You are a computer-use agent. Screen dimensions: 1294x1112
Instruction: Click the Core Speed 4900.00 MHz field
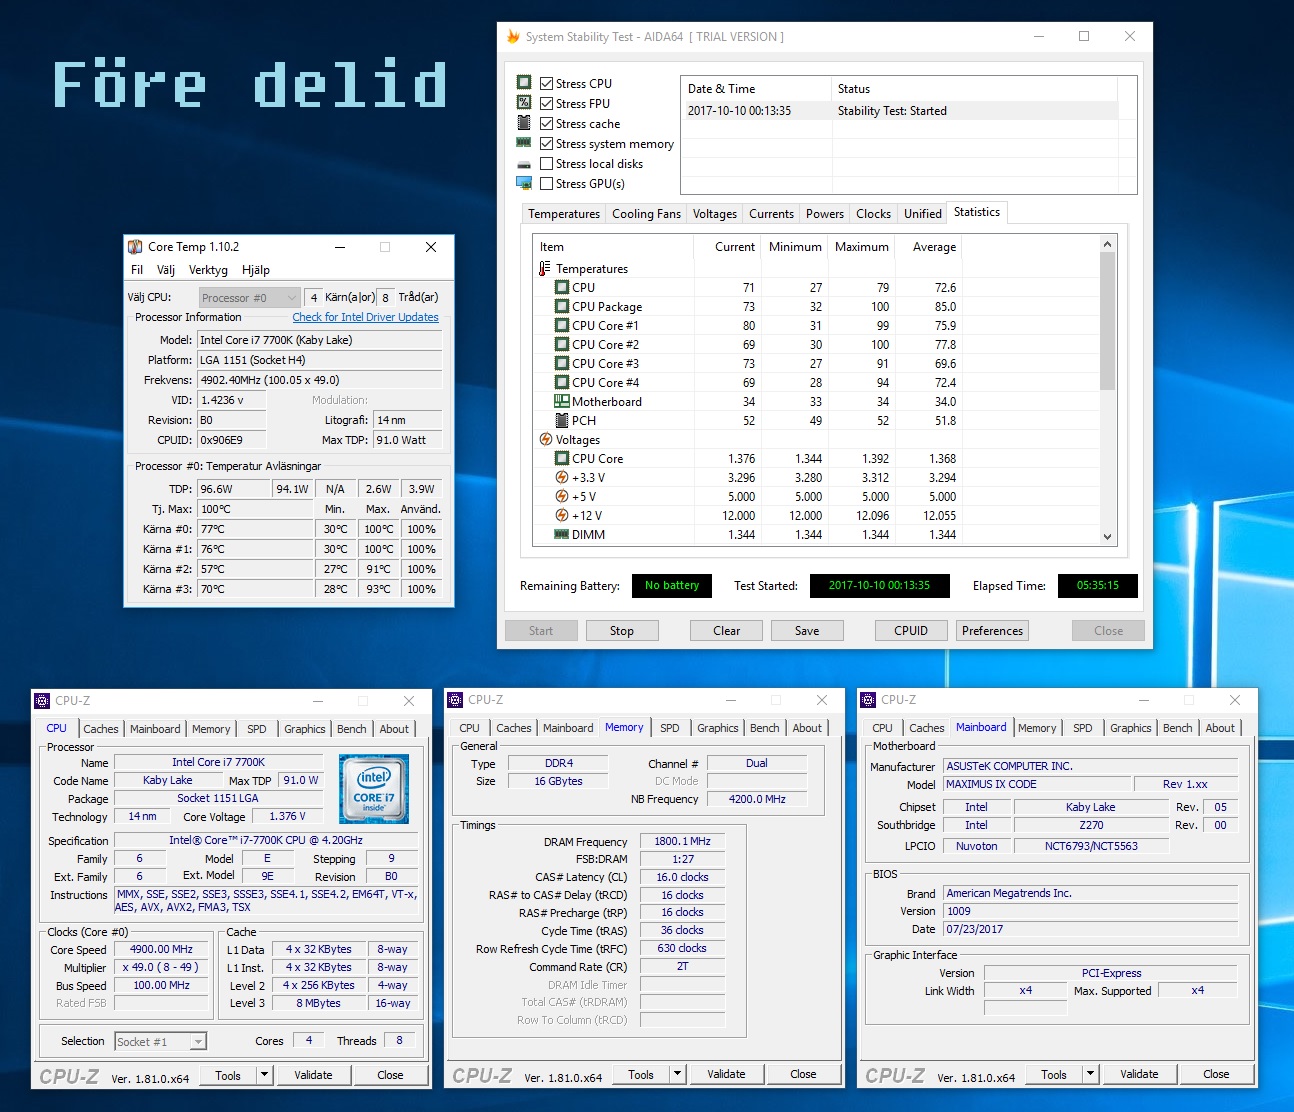(161, 949)
